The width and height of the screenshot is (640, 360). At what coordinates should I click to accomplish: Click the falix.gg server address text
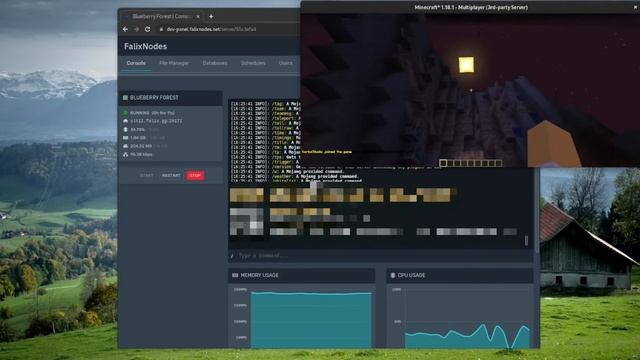pos(156,121)
